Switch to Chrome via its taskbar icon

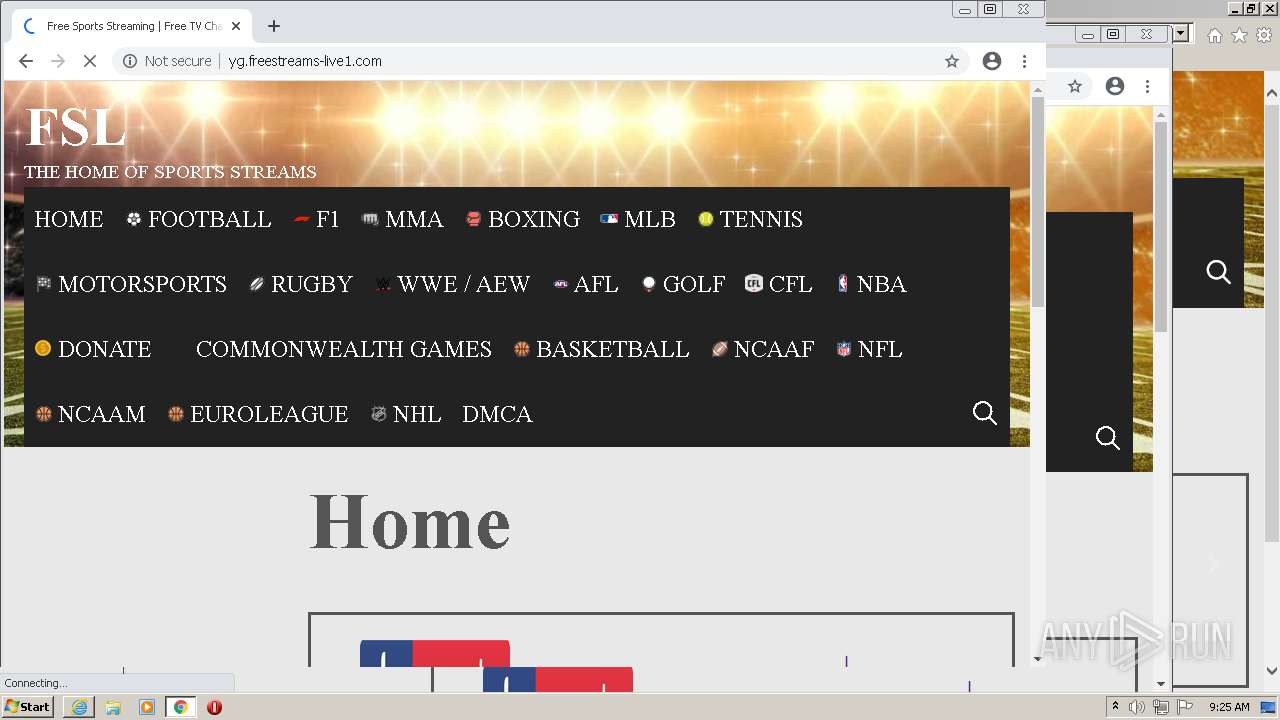[x=181, y=707]
